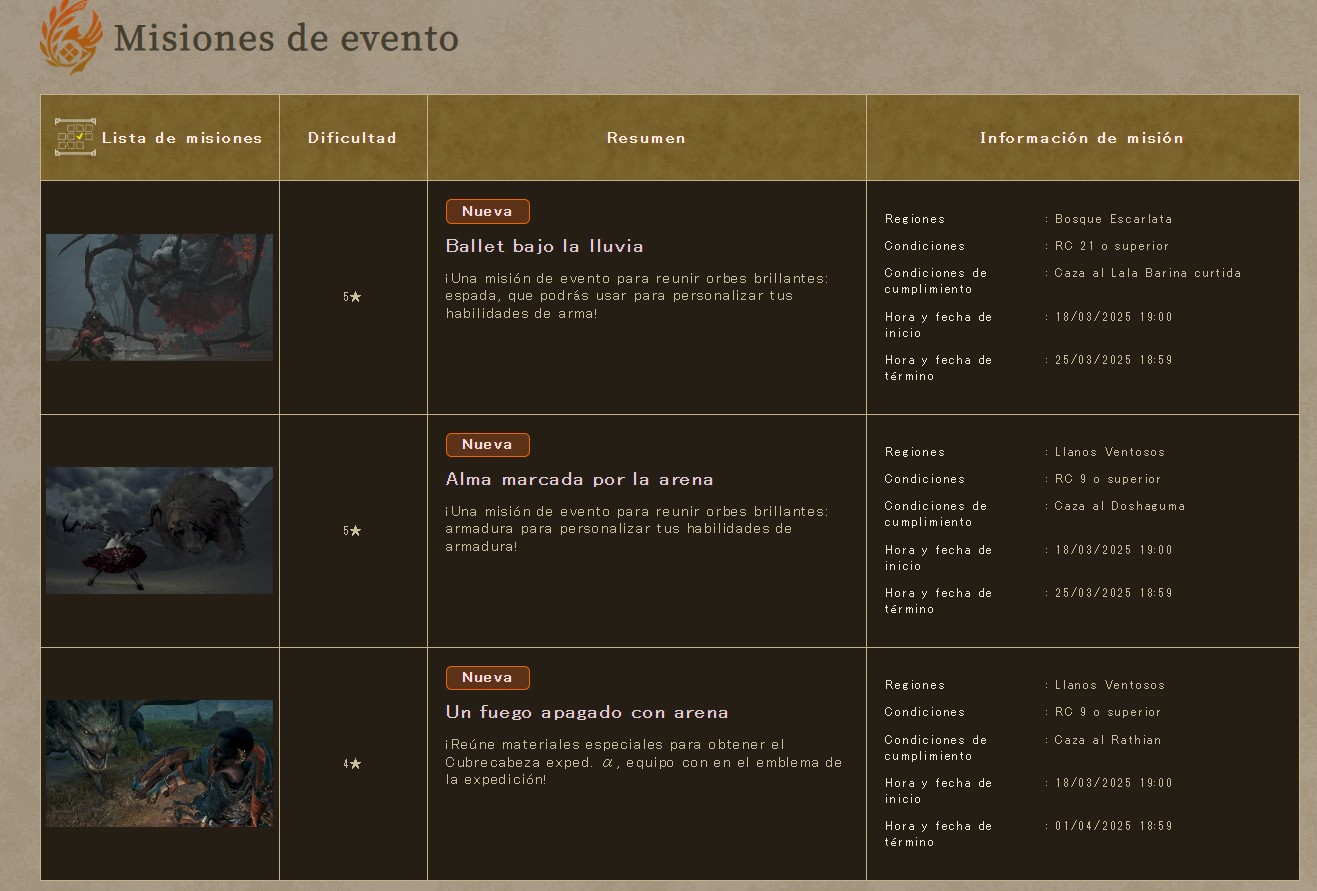
Task: Select the title Un fuego apagado con arena
Action: tap(587, 712)
